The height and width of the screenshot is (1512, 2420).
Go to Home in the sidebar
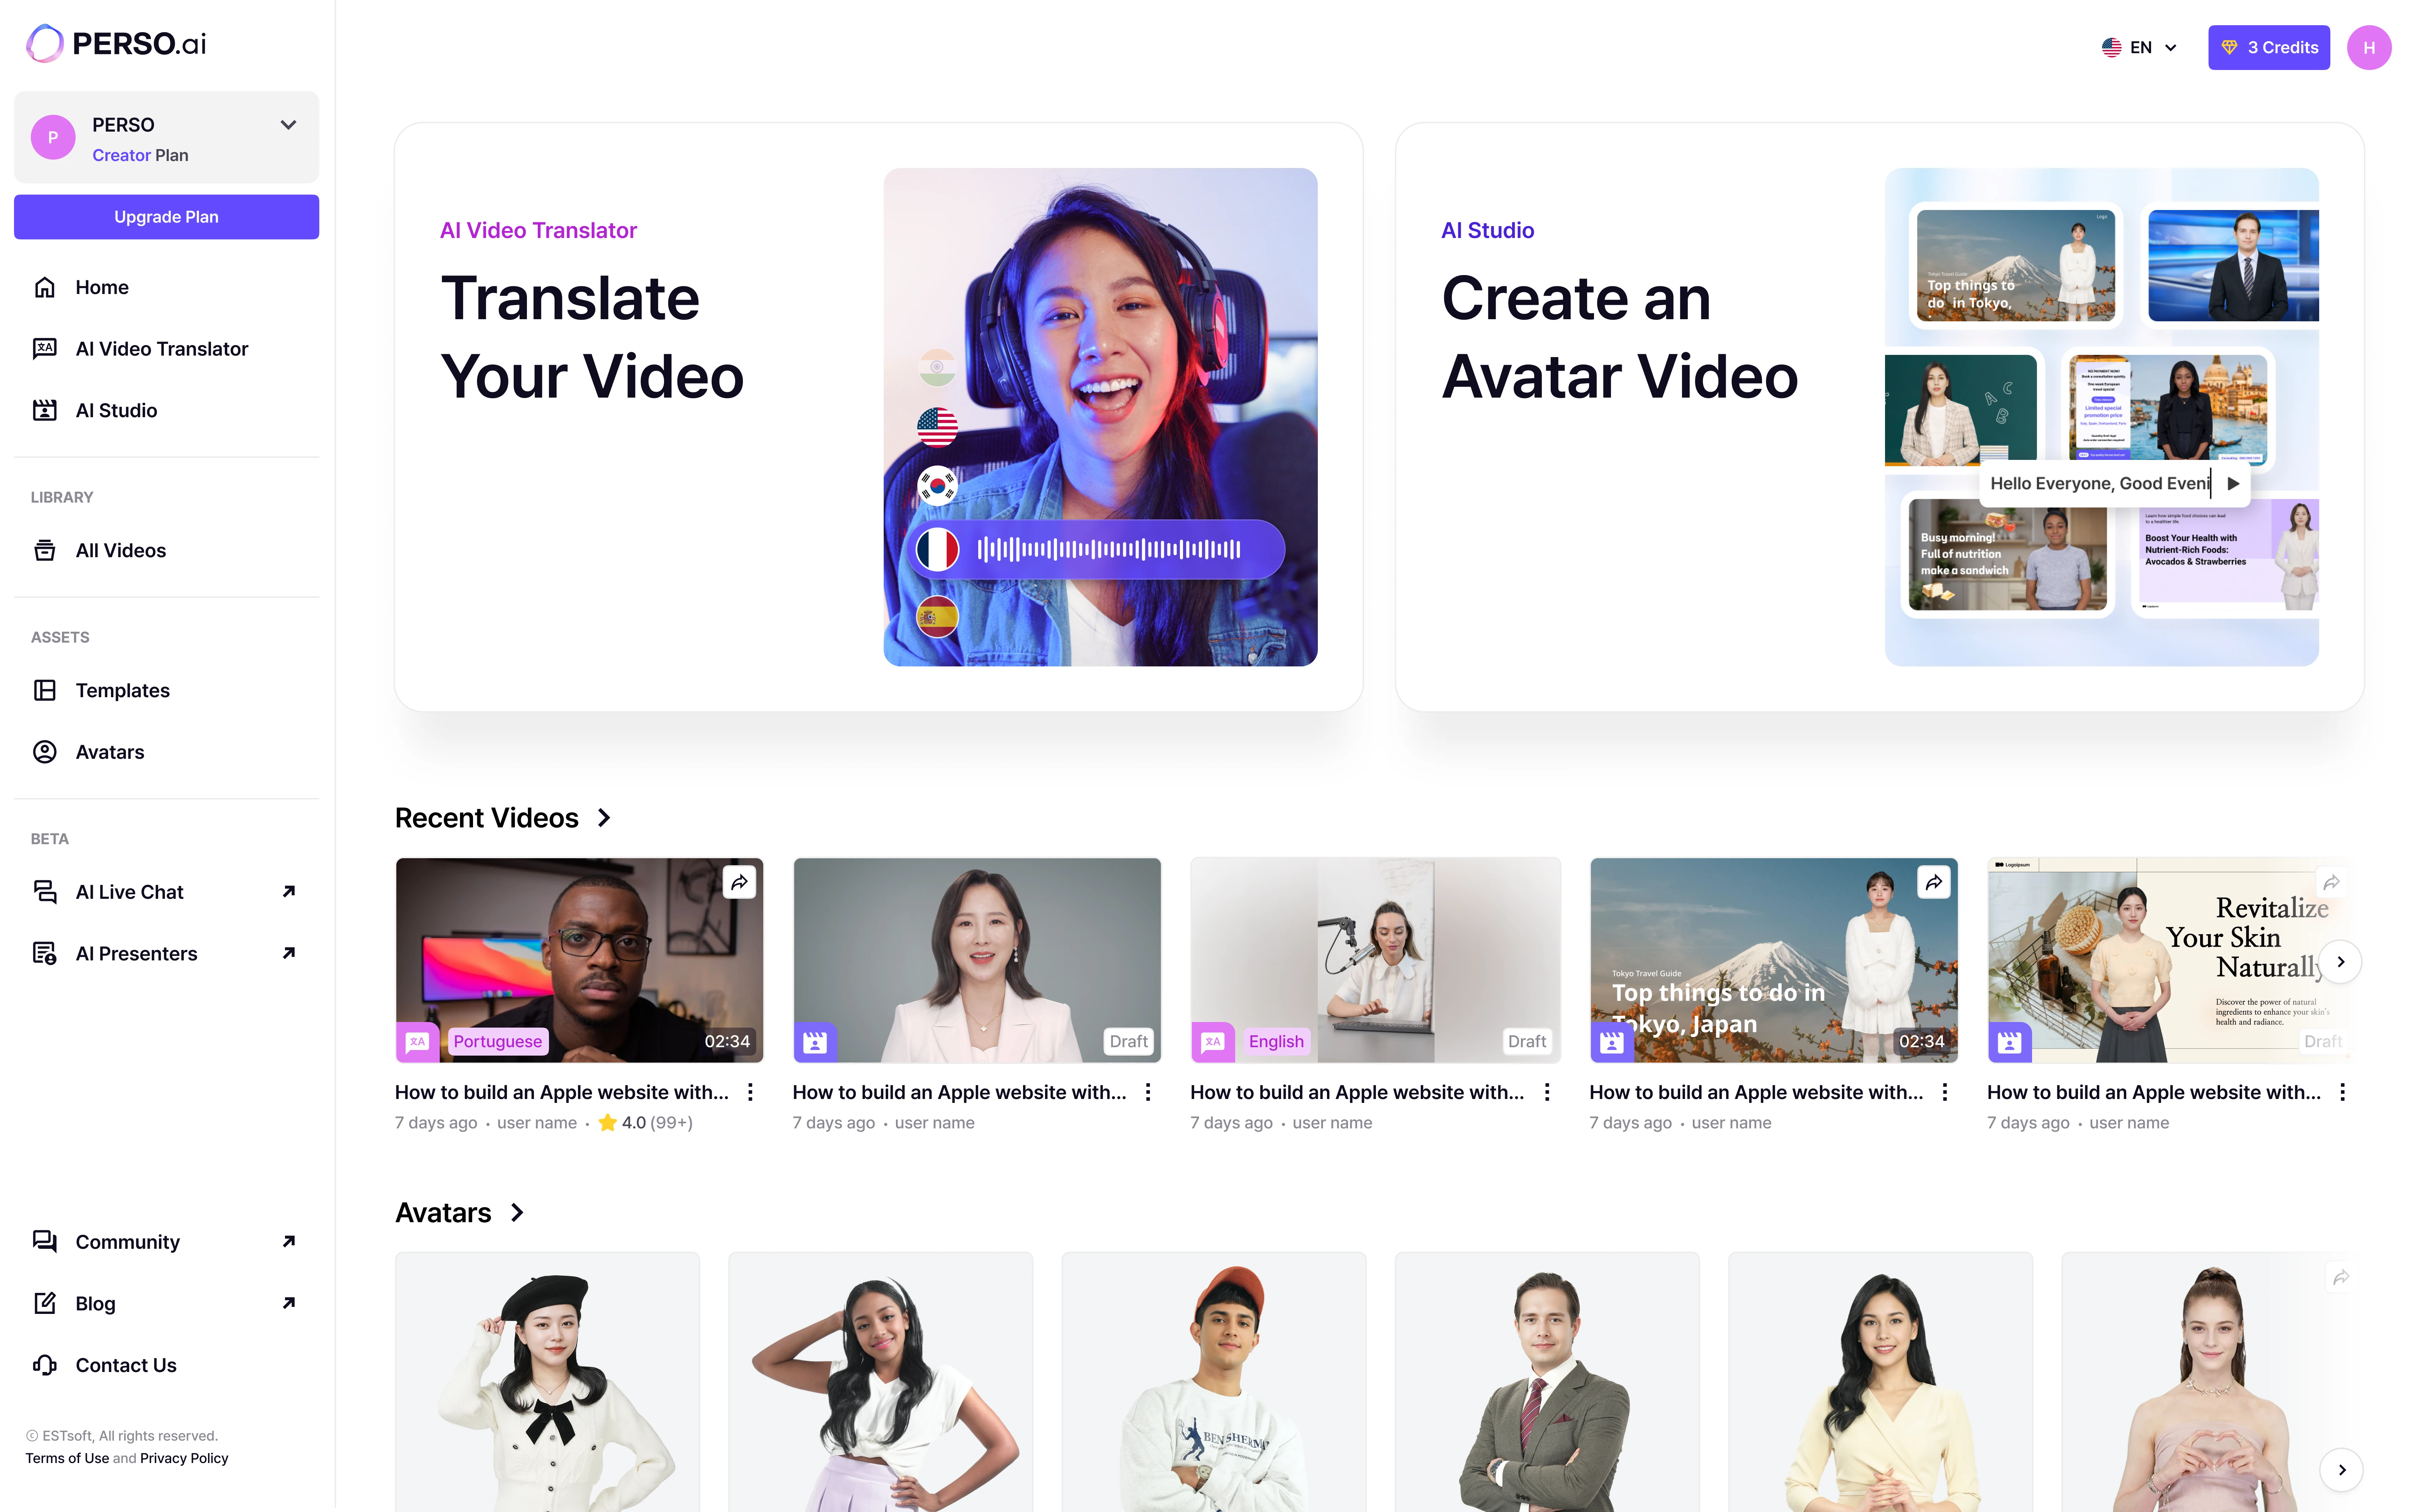click(x=167, y=287)
